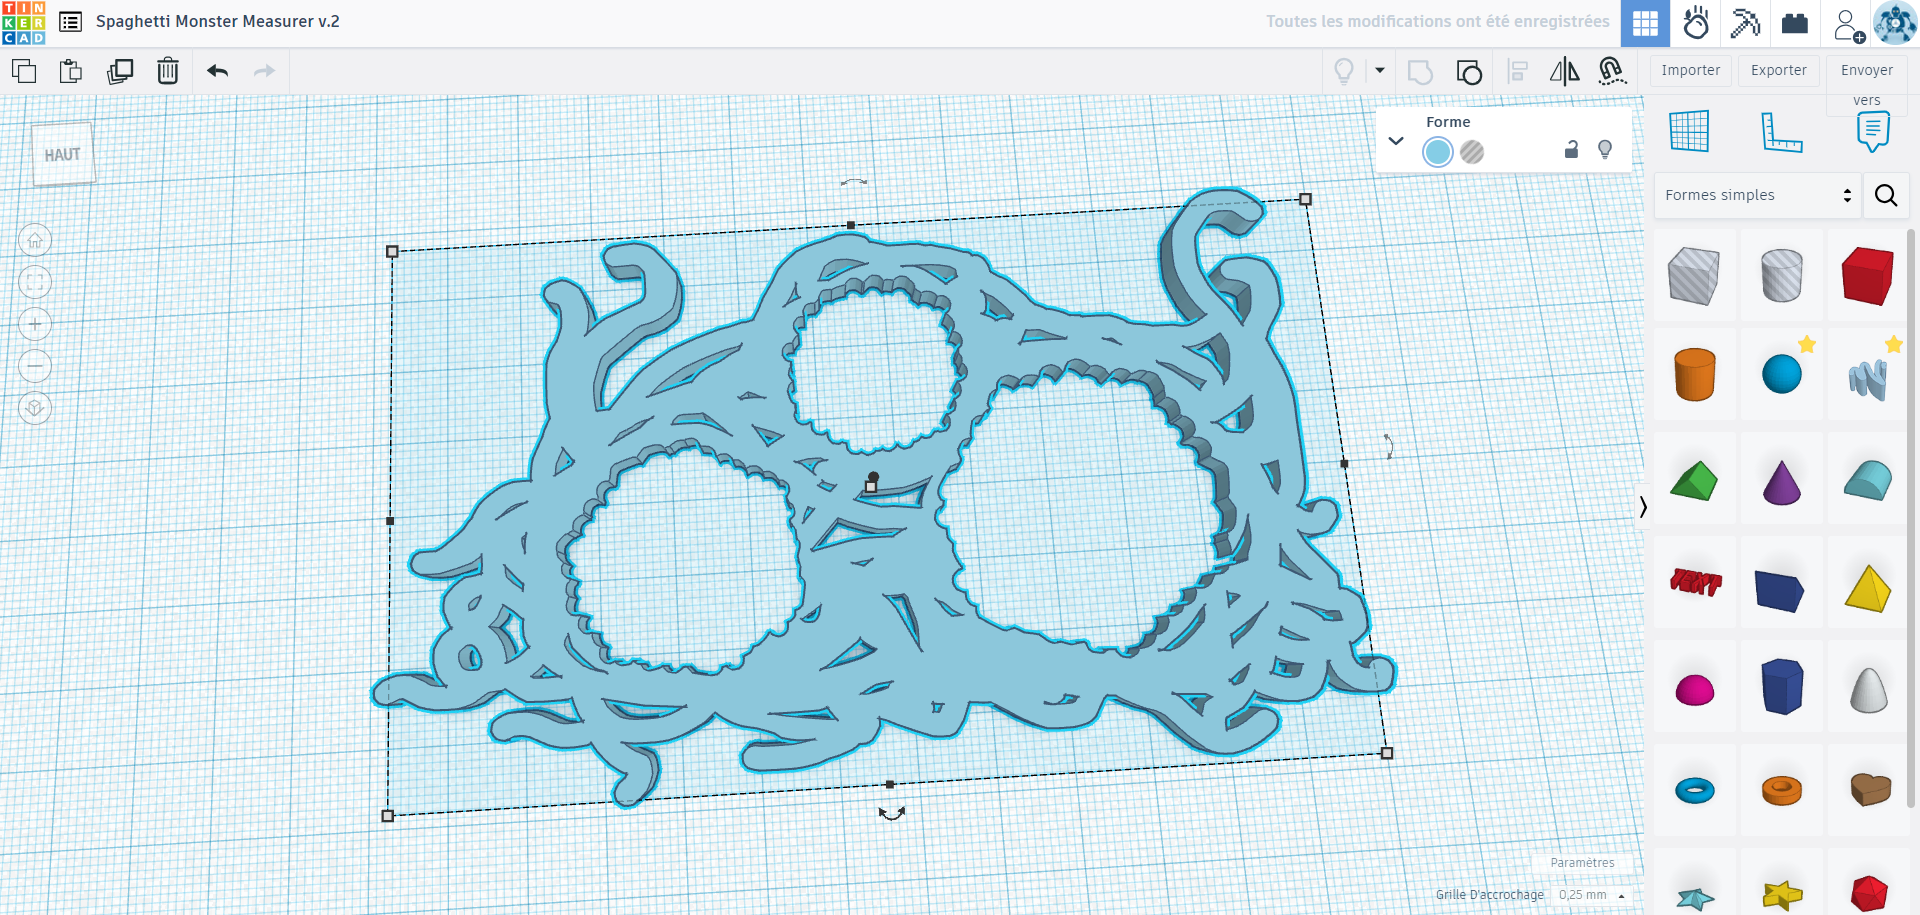
Task: Open the lightbulb dropdown arrow
Action: coord(1380,71)
